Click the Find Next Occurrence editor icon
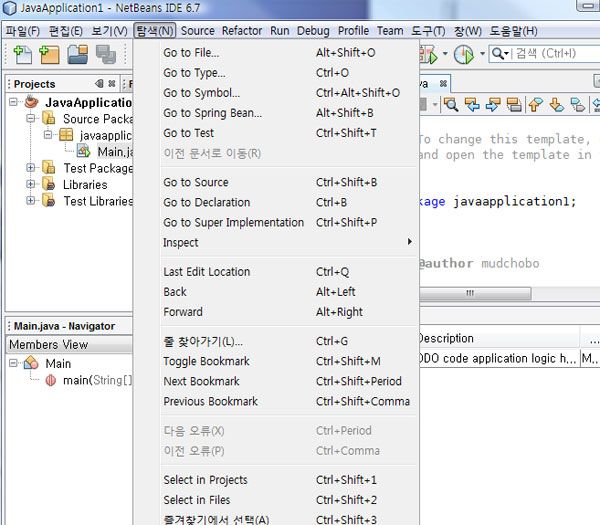This screenshot has height=525, width=600. pyautogui.click(x=493, y=104)
